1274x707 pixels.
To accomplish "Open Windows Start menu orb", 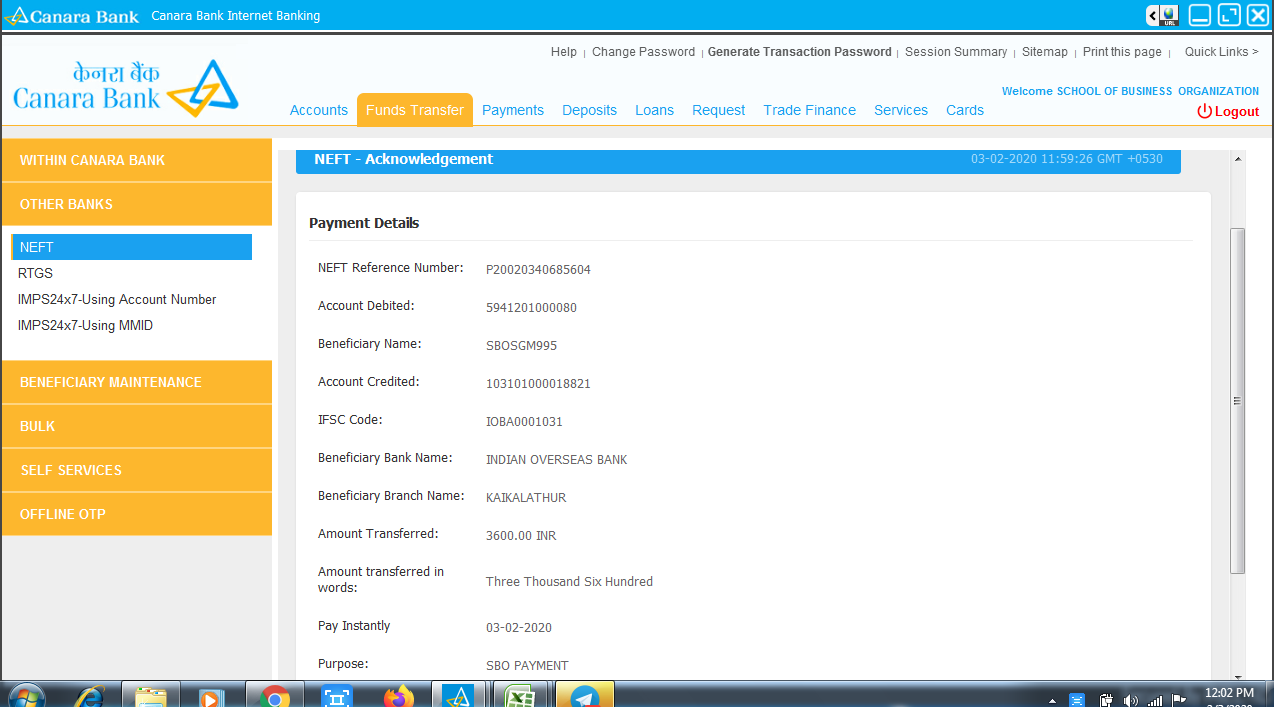I will coord(25,696).
